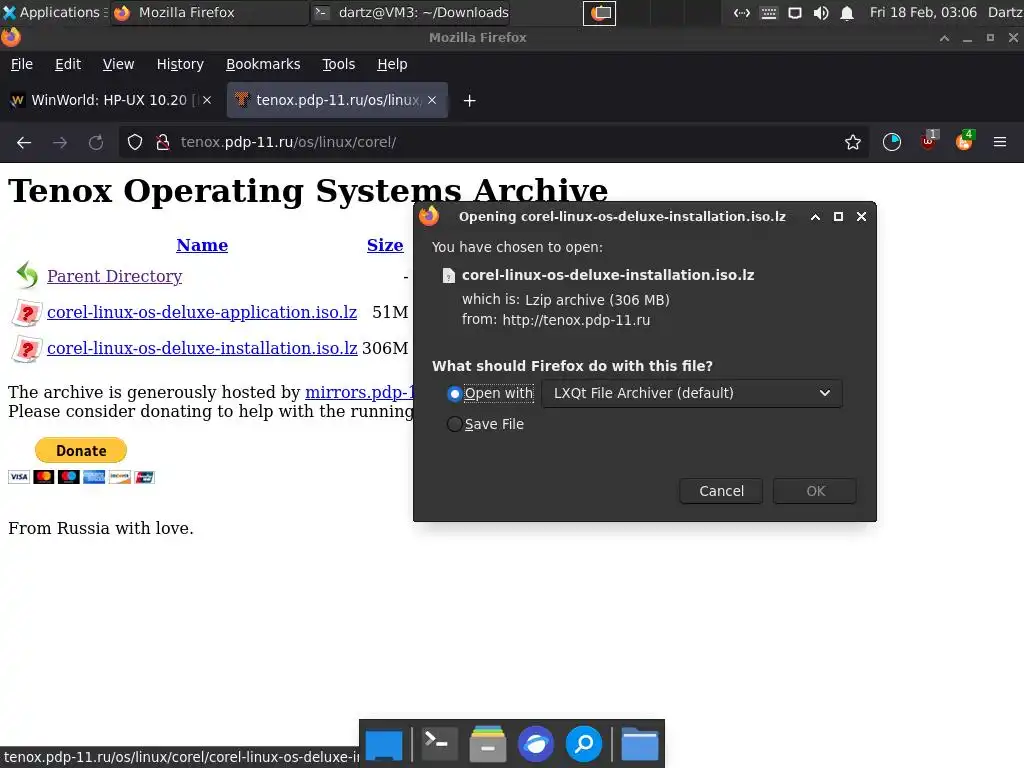Viewport: 1024px width, 768px height.
Task: Open the History menu
Action: (180, 64)
